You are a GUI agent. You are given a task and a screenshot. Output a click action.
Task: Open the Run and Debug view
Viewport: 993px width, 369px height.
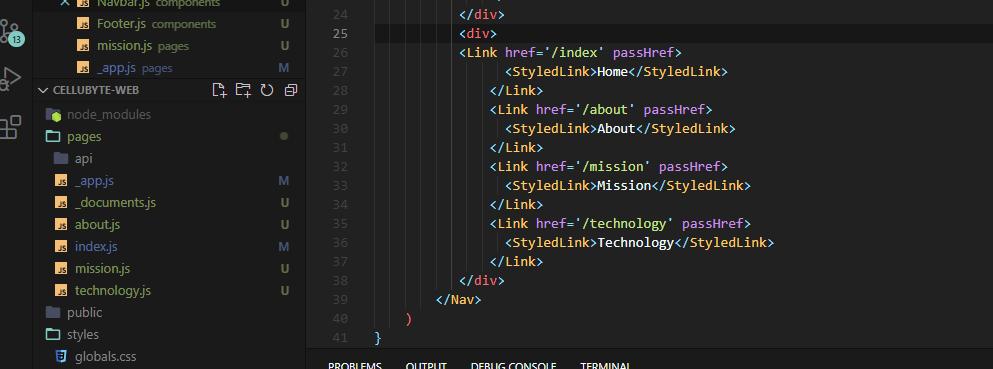coord(9,79)
